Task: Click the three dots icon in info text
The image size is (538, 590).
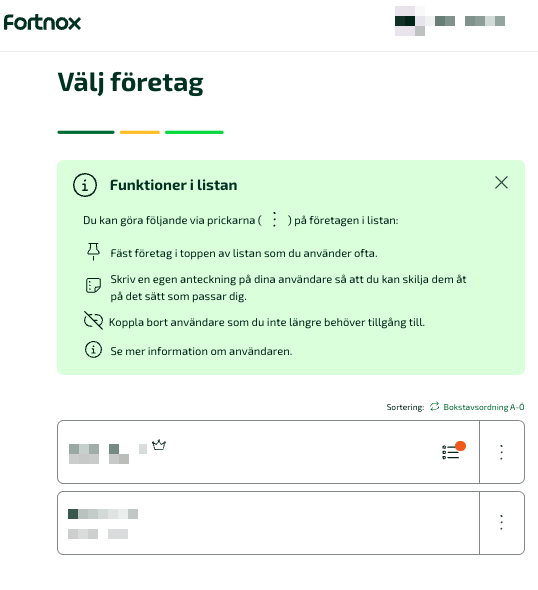Action: point(274,219)
